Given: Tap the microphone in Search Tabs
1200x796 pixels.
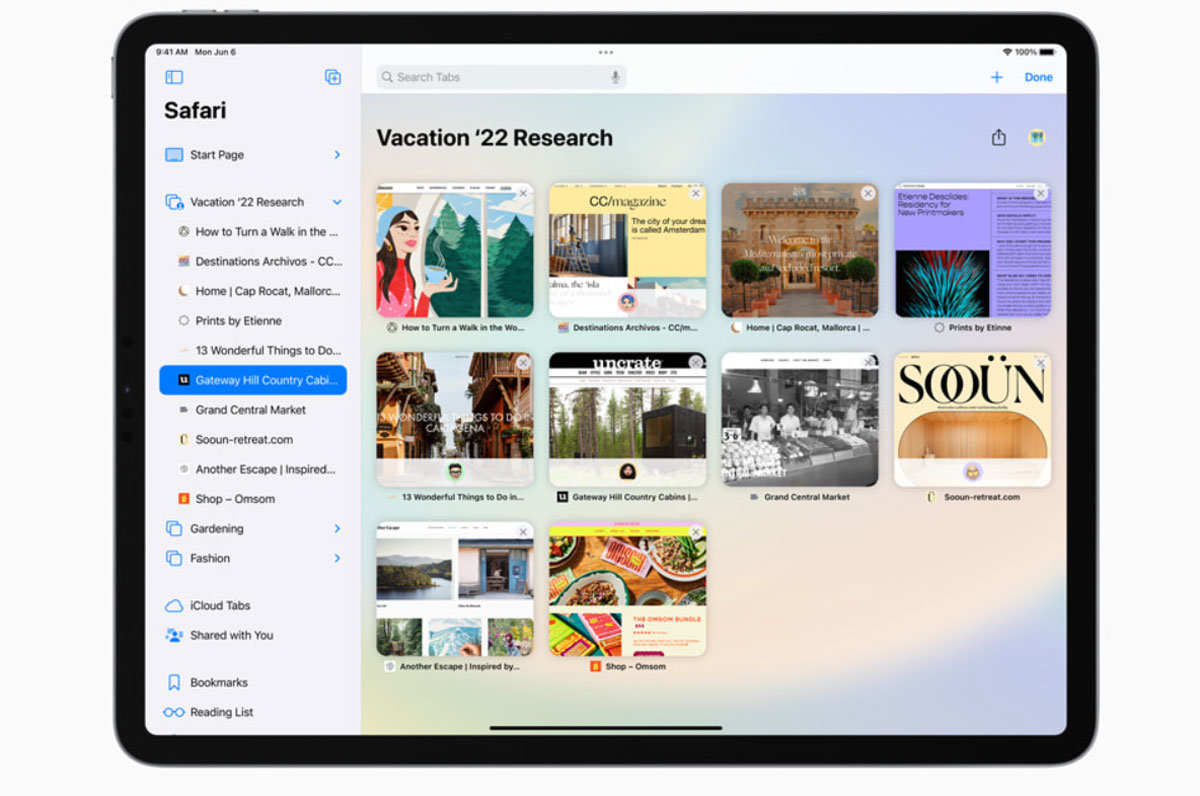Looking at the screenshot, I should point(615,77).
